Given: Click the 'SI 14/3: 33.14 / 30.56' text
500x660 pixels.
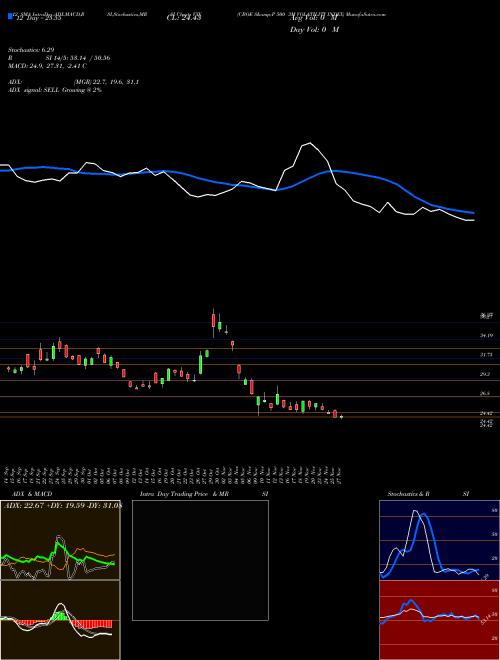Looking at the screenshot, I should click(78, 58).
